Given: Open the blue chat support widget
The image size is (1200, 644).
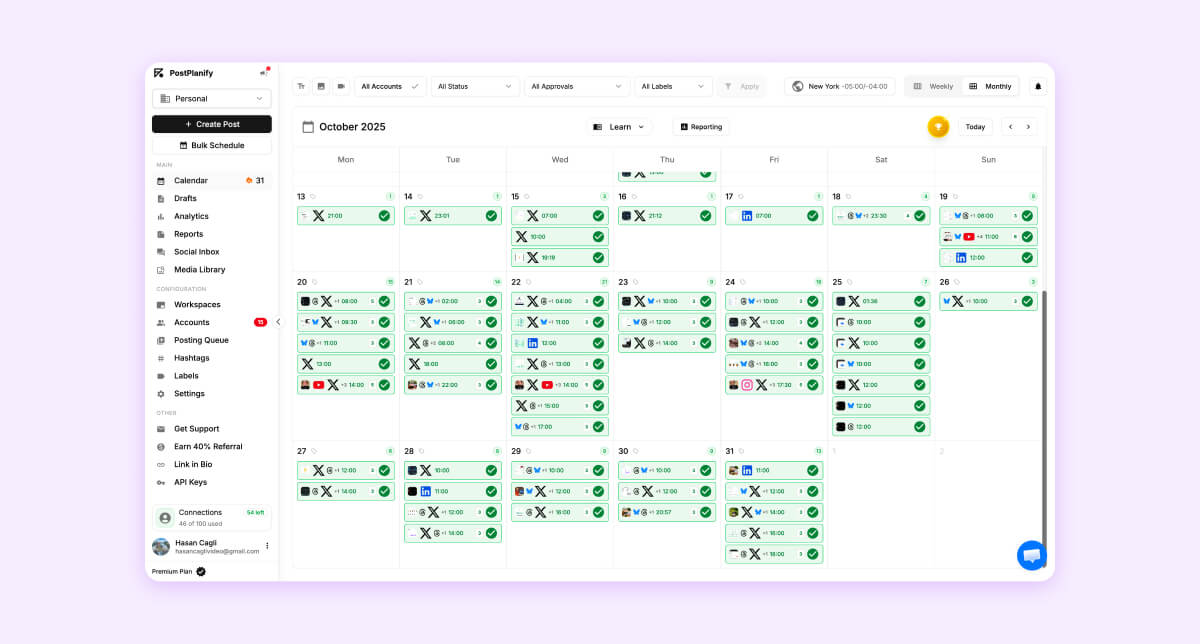Looking at the screenshot, I should tap(1032, 555).
